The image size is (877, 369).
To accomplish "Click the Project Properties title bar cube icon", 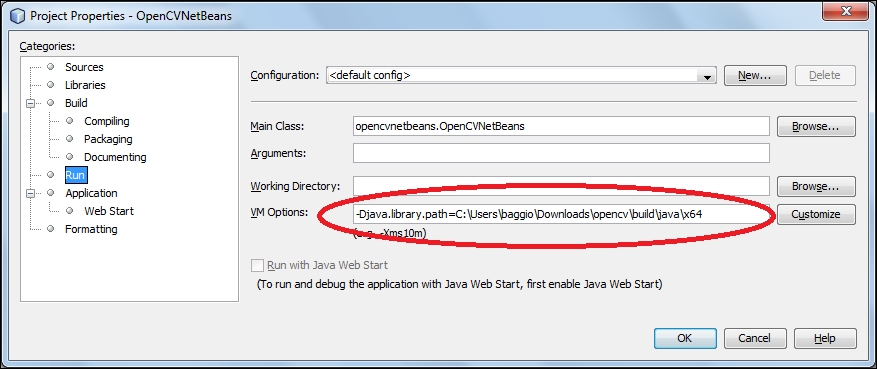I will (x=18, y=15).
